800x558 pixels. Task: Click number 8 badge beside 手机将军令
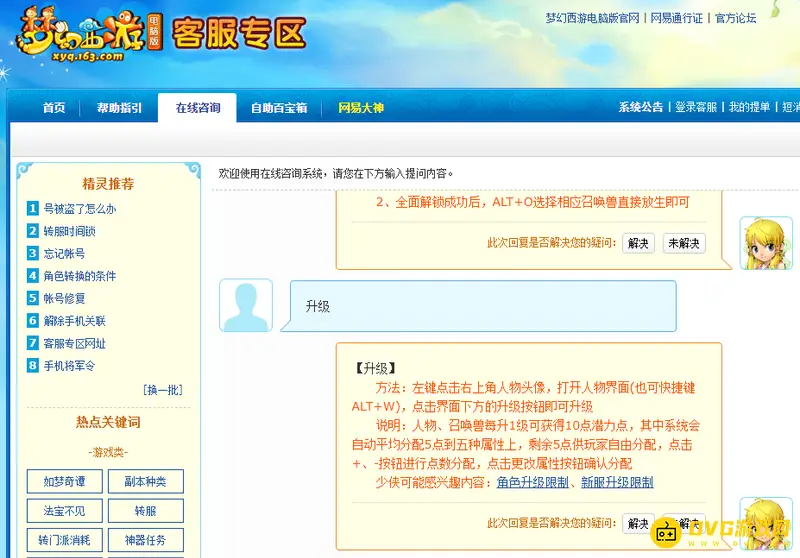tap(33, 365)
